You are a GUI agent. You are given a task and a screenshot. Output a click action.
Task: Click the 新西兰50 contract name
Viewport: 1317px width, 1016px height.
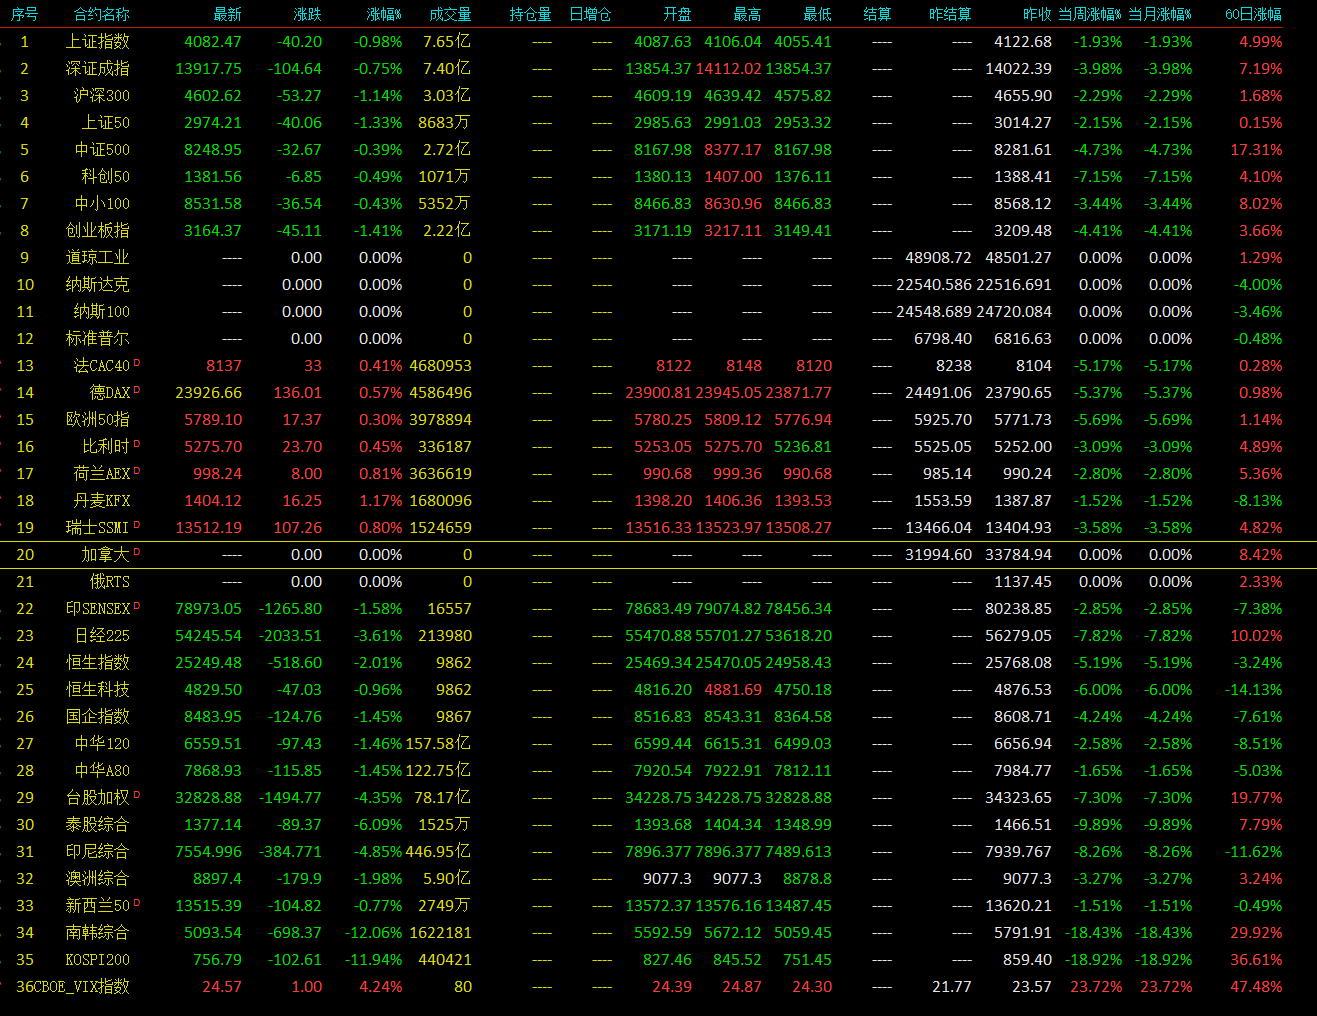[x=98, y=906]
